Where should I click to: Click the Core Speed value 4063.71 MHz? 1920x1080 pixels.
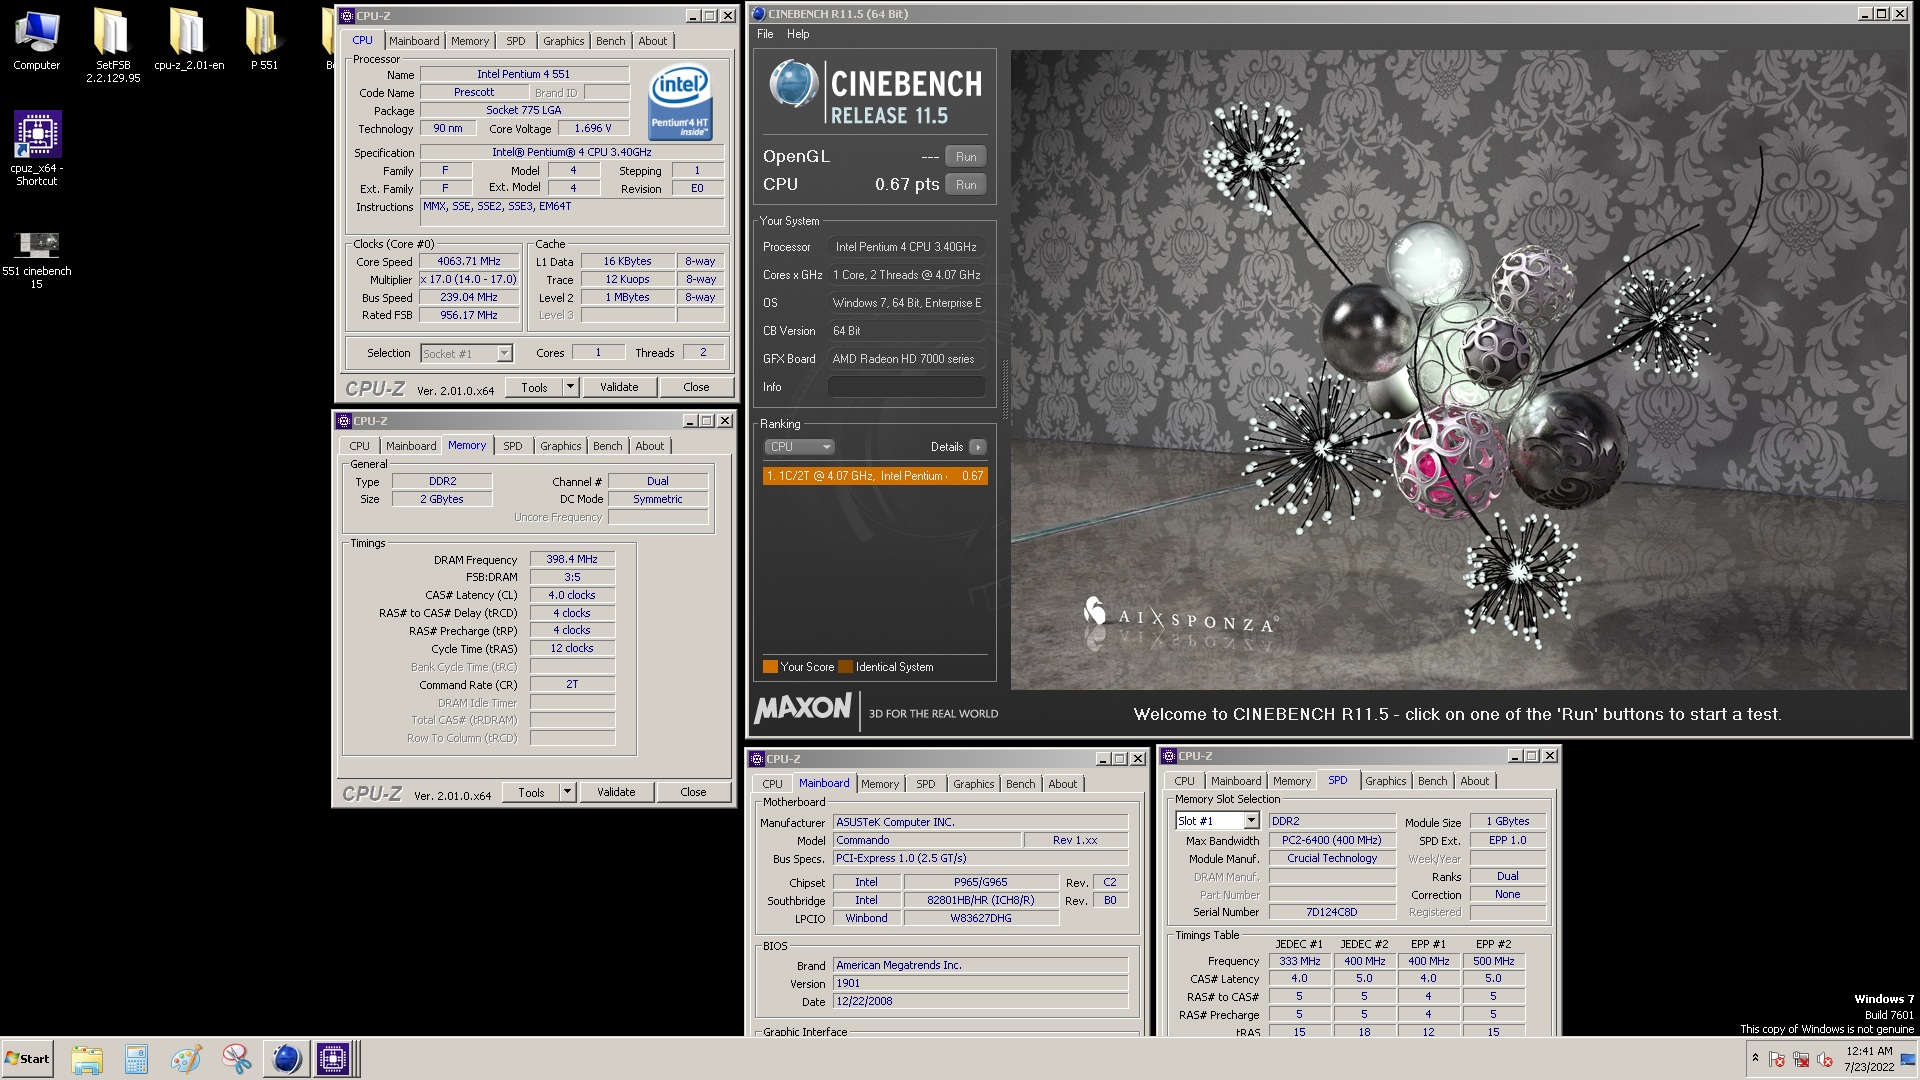[468, 262]
